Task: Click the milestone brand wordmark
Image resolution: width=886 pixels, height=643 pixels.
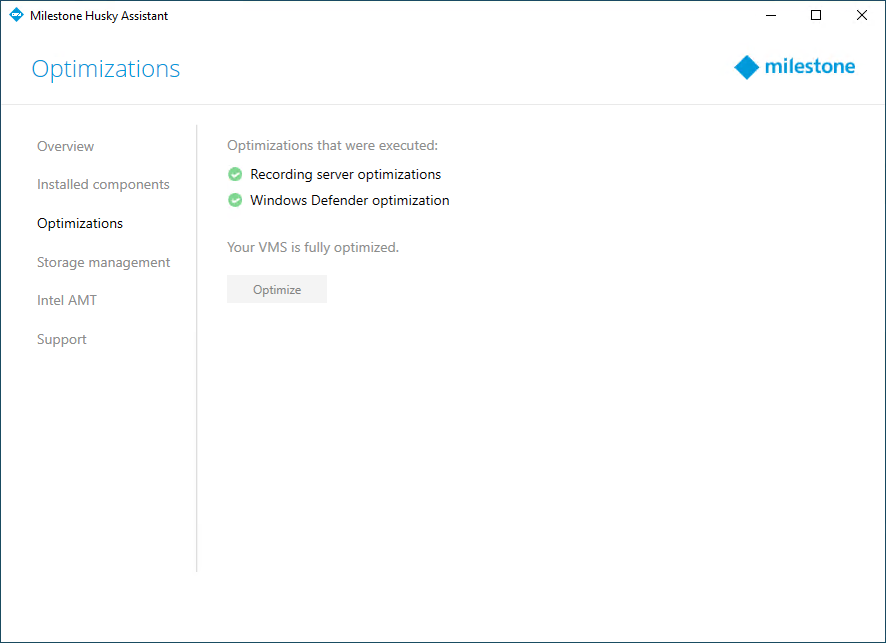Action: (810, 66)
